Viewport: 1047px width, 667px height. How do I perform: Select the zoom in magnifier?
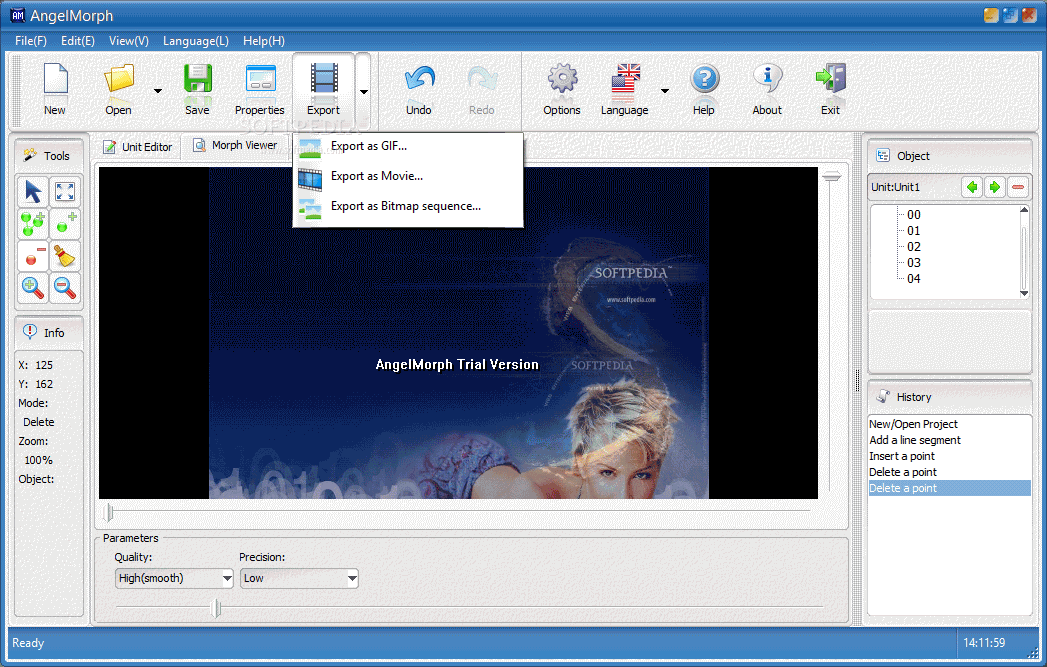point(33,288)
